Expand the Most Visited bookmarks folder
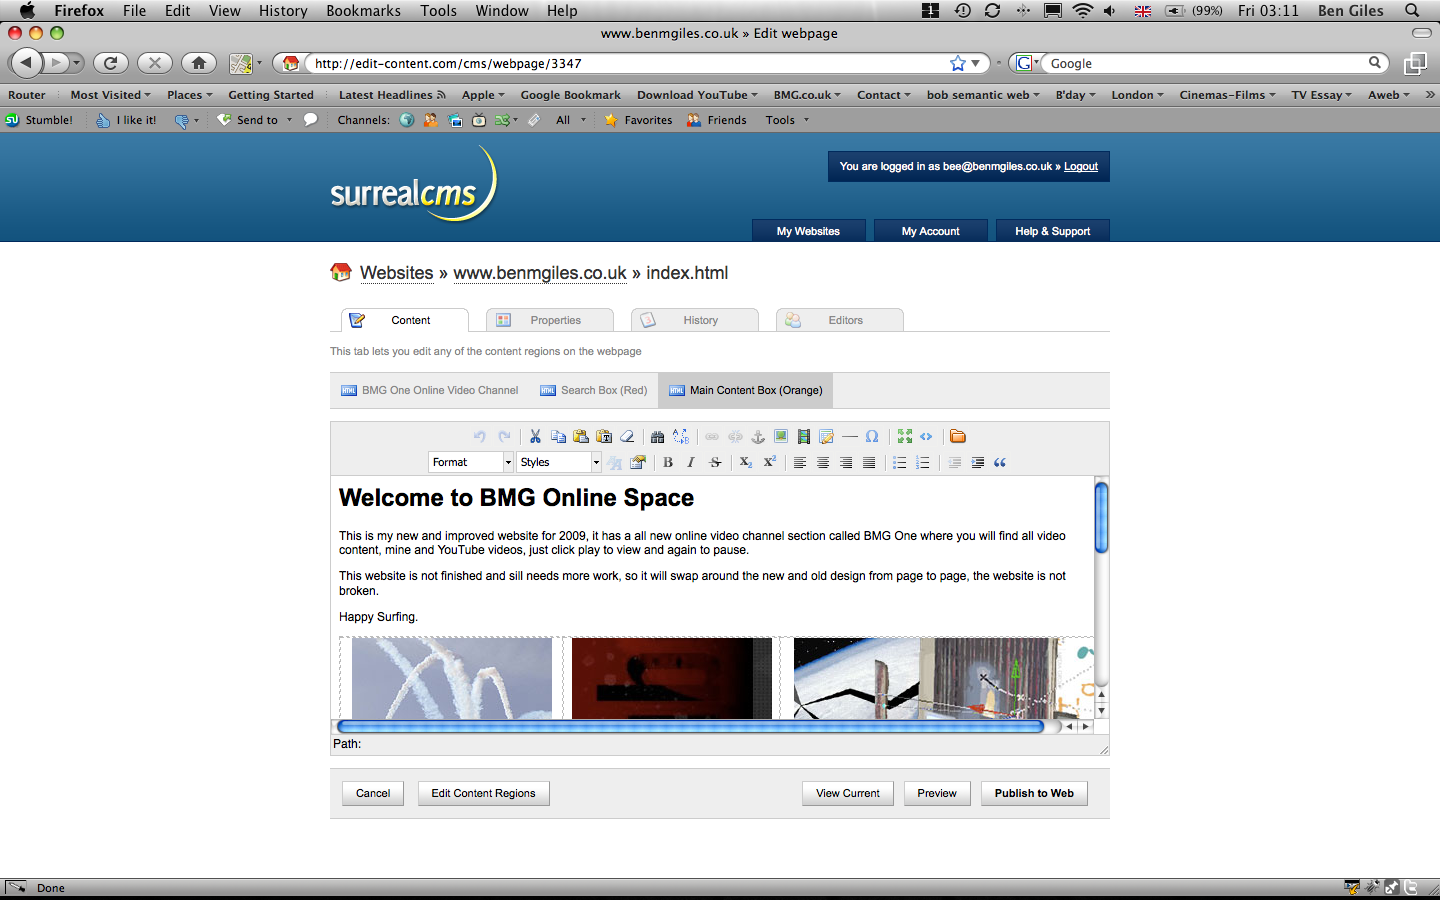 pyautogui.click(x=110, y=95)
